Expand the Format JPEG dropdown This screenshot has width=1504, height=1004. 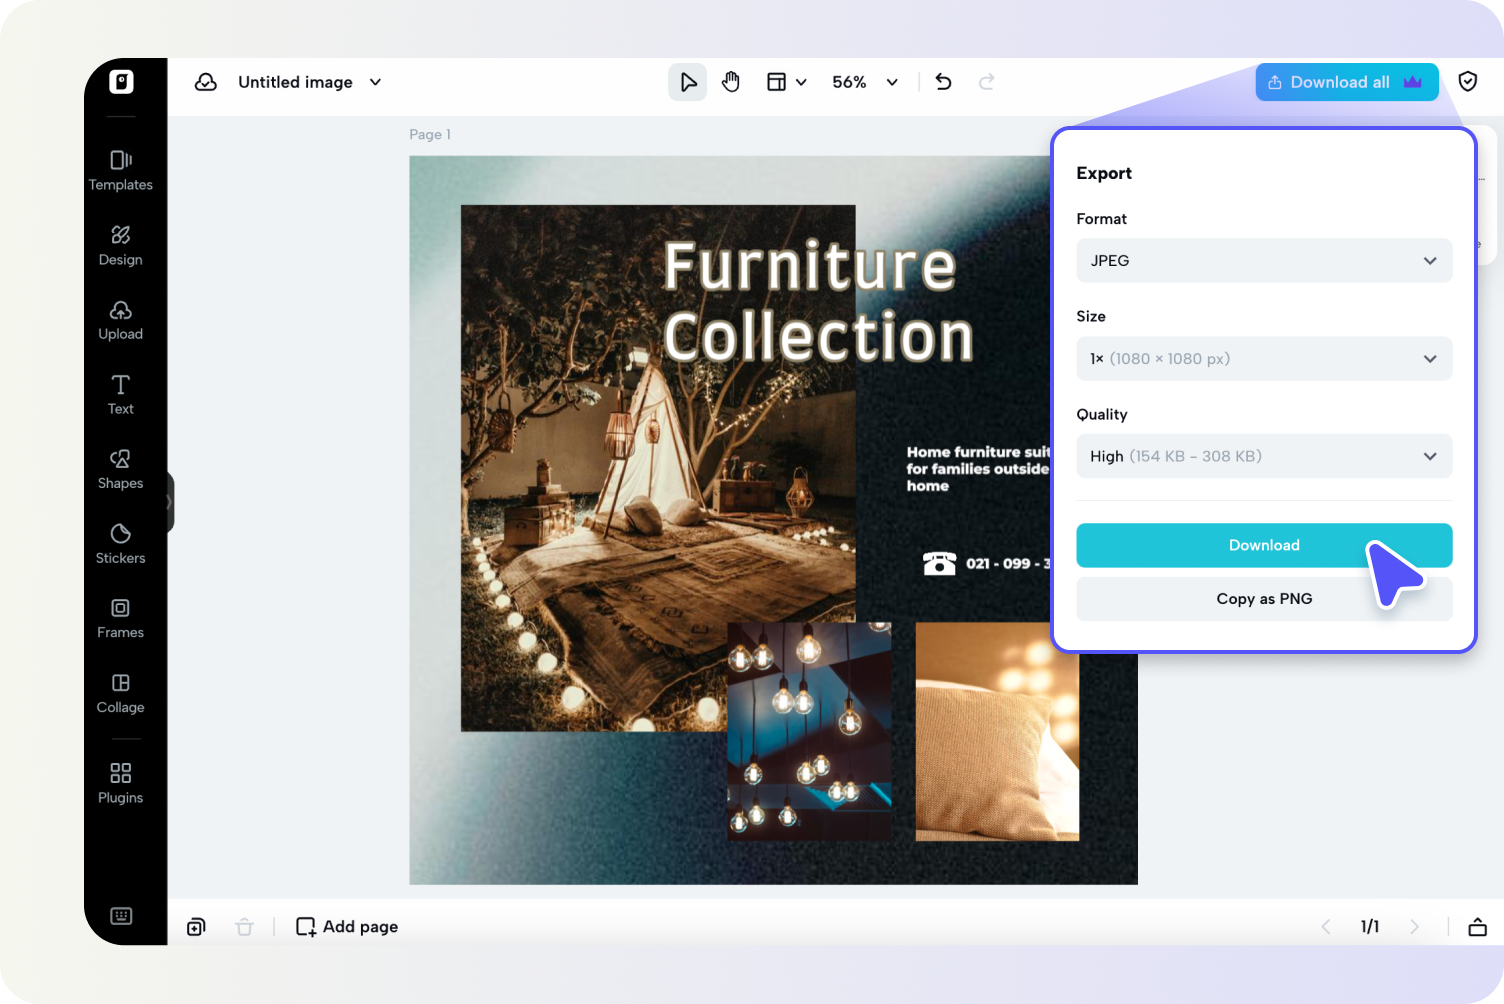[x=1264, y=260]
